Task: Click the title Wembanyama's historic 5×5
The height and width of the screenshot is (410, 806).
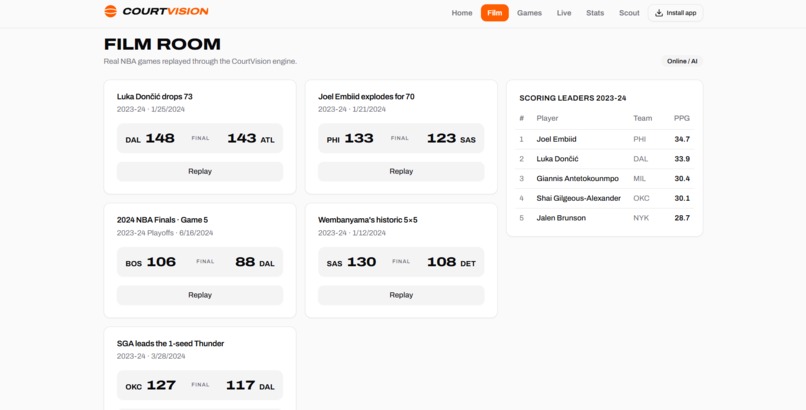Action: [368, 220]
